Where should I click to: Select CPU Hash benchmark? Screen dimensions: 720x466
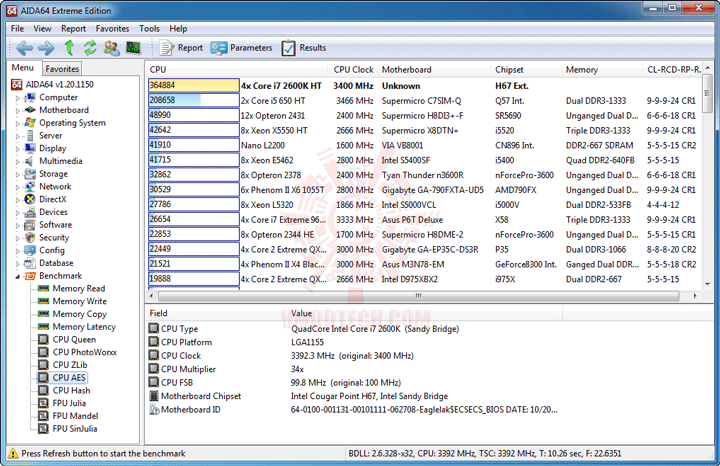click(x=71, y=390)
